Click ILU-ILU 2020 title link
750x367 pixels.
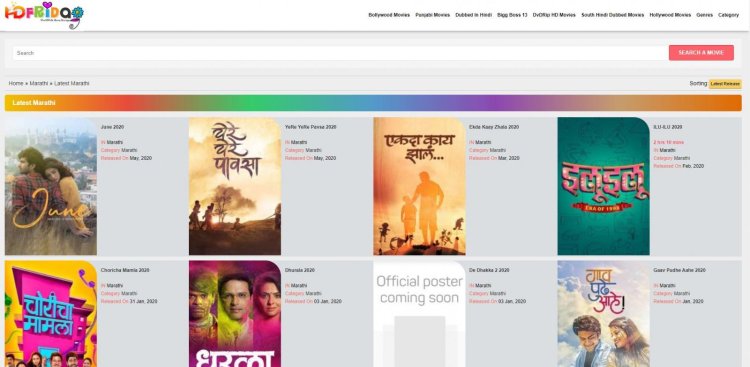668,127
